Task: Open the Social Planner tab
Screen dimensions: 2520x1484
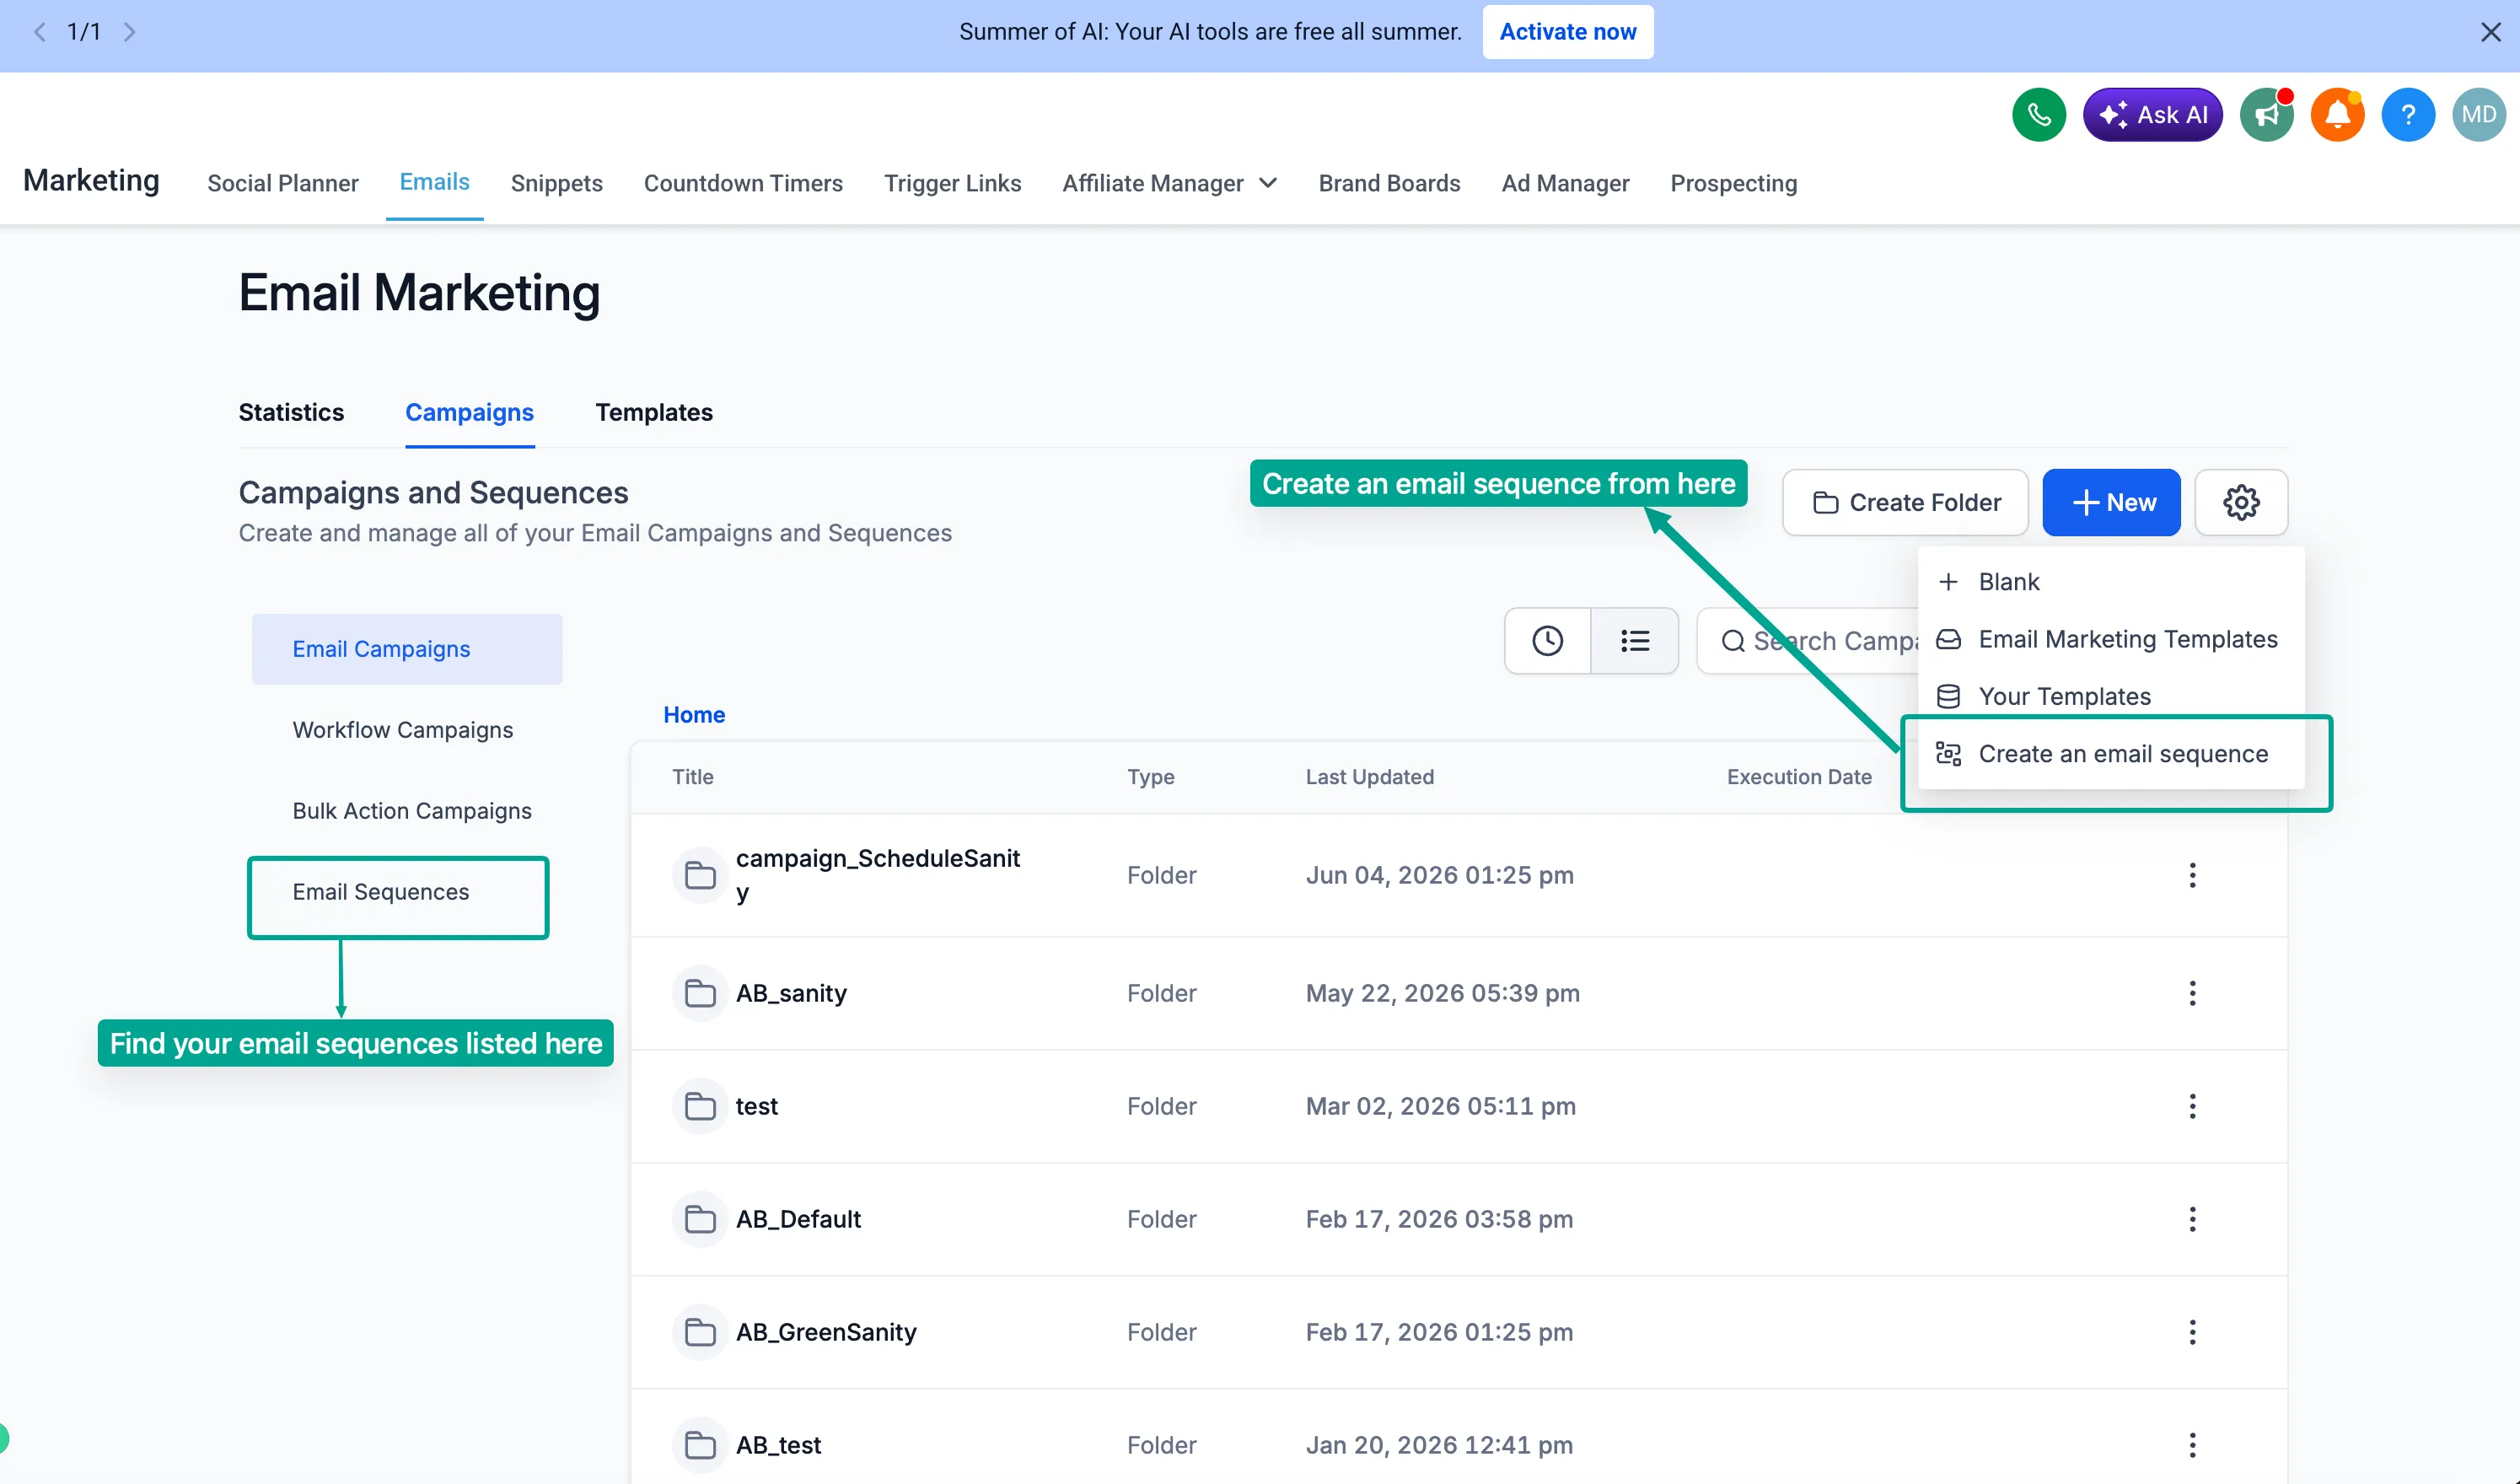Action: (283, 183)
